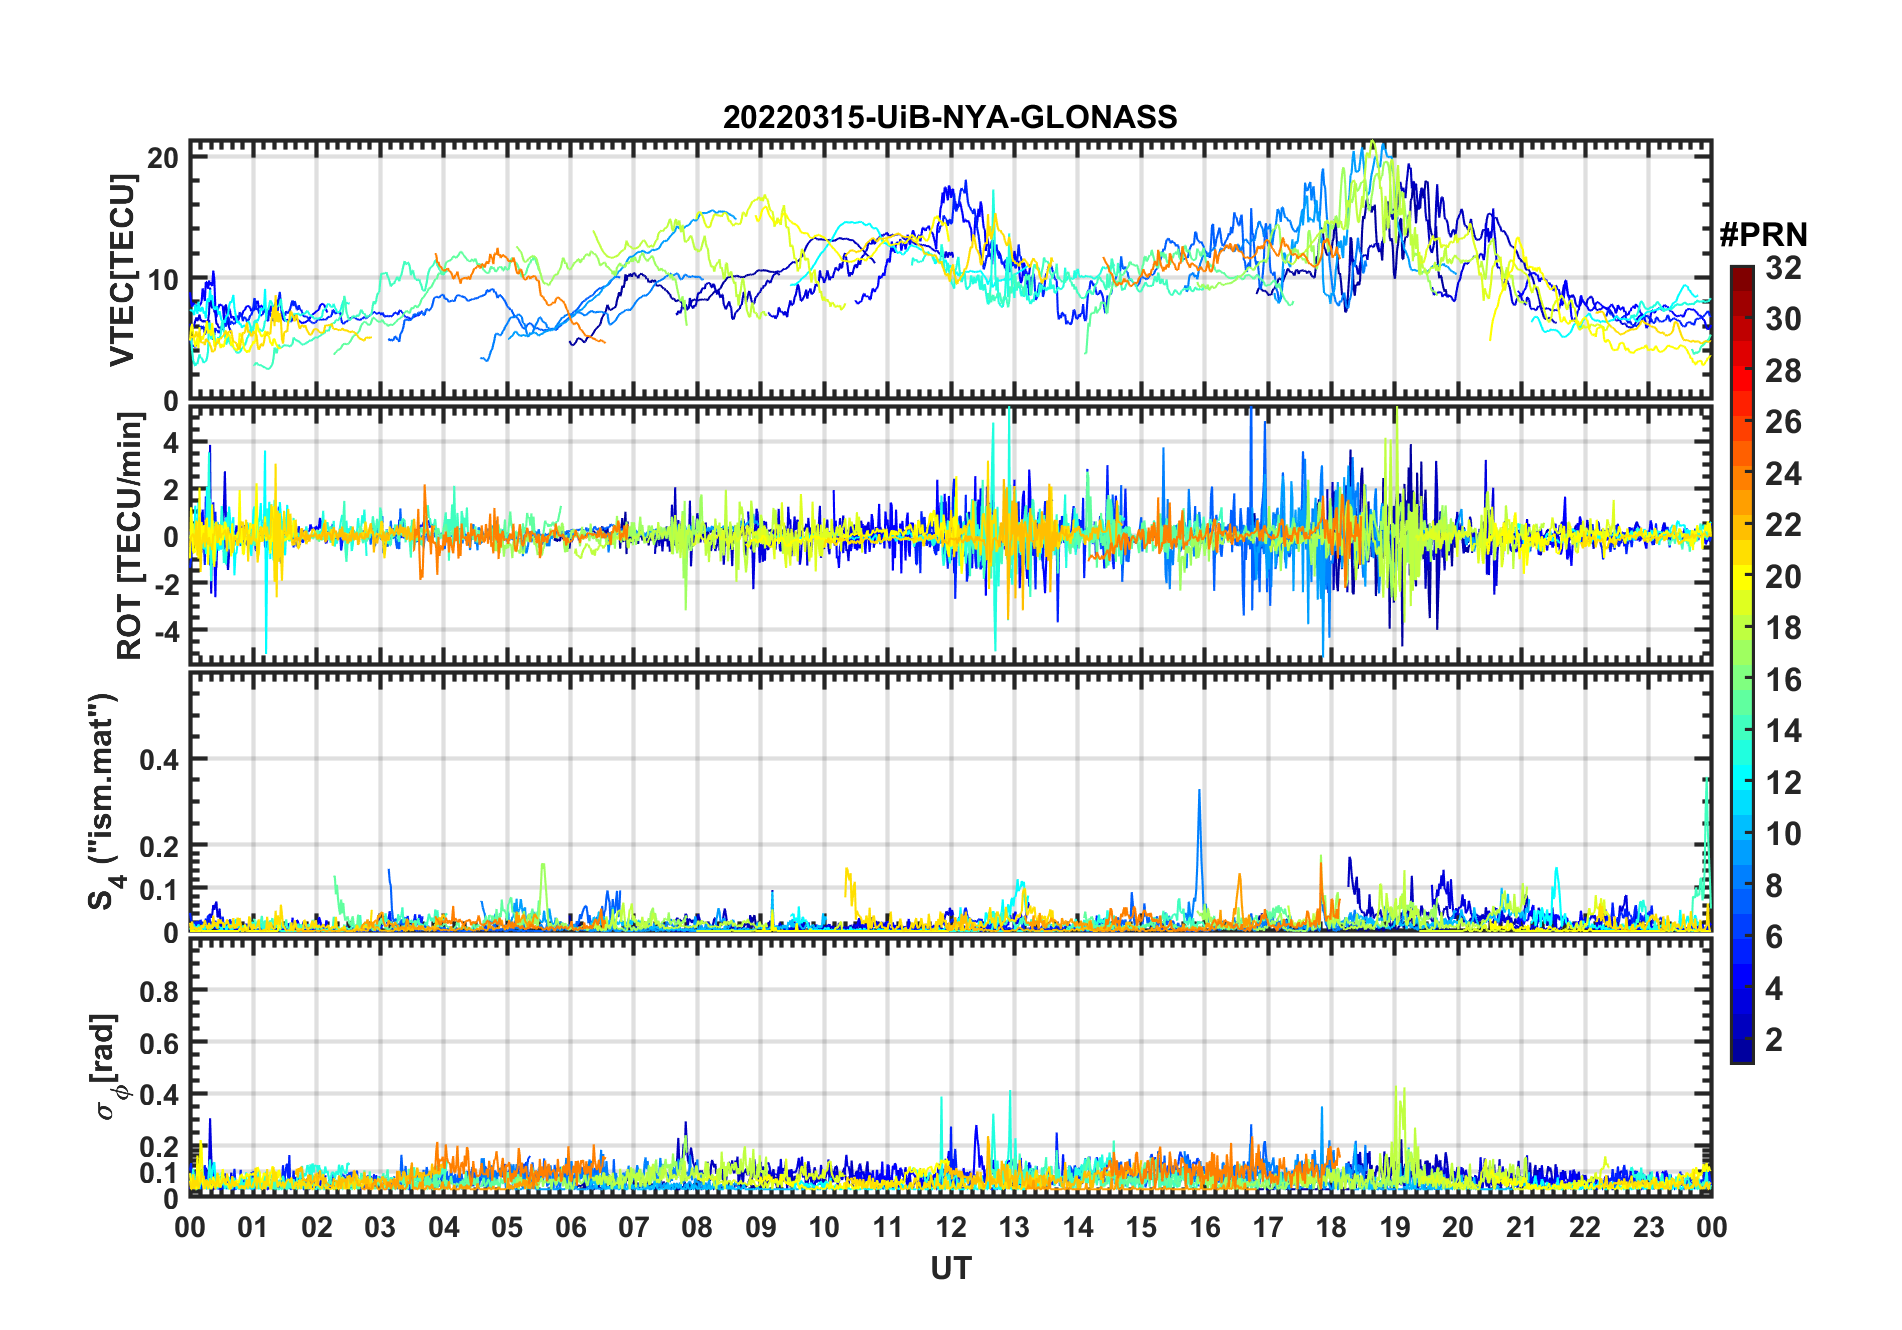Image resolution: width=1902 pixels, height=1330 pixels.
Task: Click VTEC axis tick label 20
Action: pos(163,158)
